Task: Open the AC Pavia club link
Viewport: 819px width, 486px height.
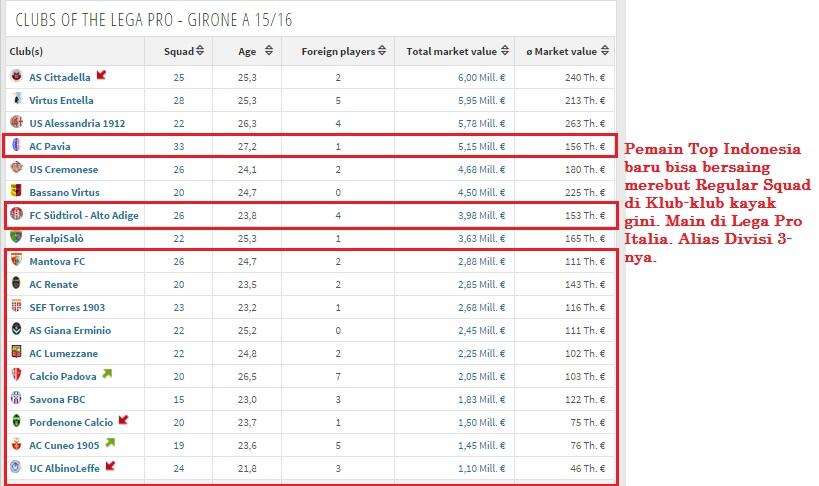Action: [x=50, y=146]
